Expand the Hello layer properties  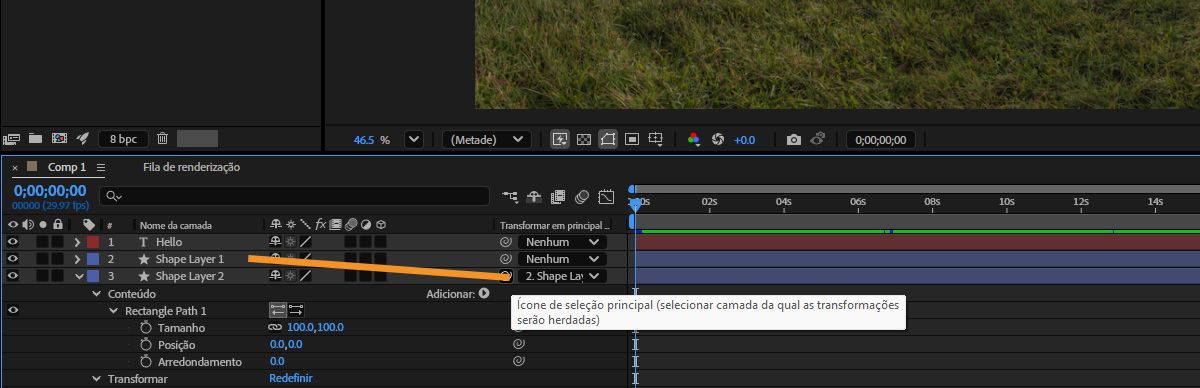(x=78, y=242)
